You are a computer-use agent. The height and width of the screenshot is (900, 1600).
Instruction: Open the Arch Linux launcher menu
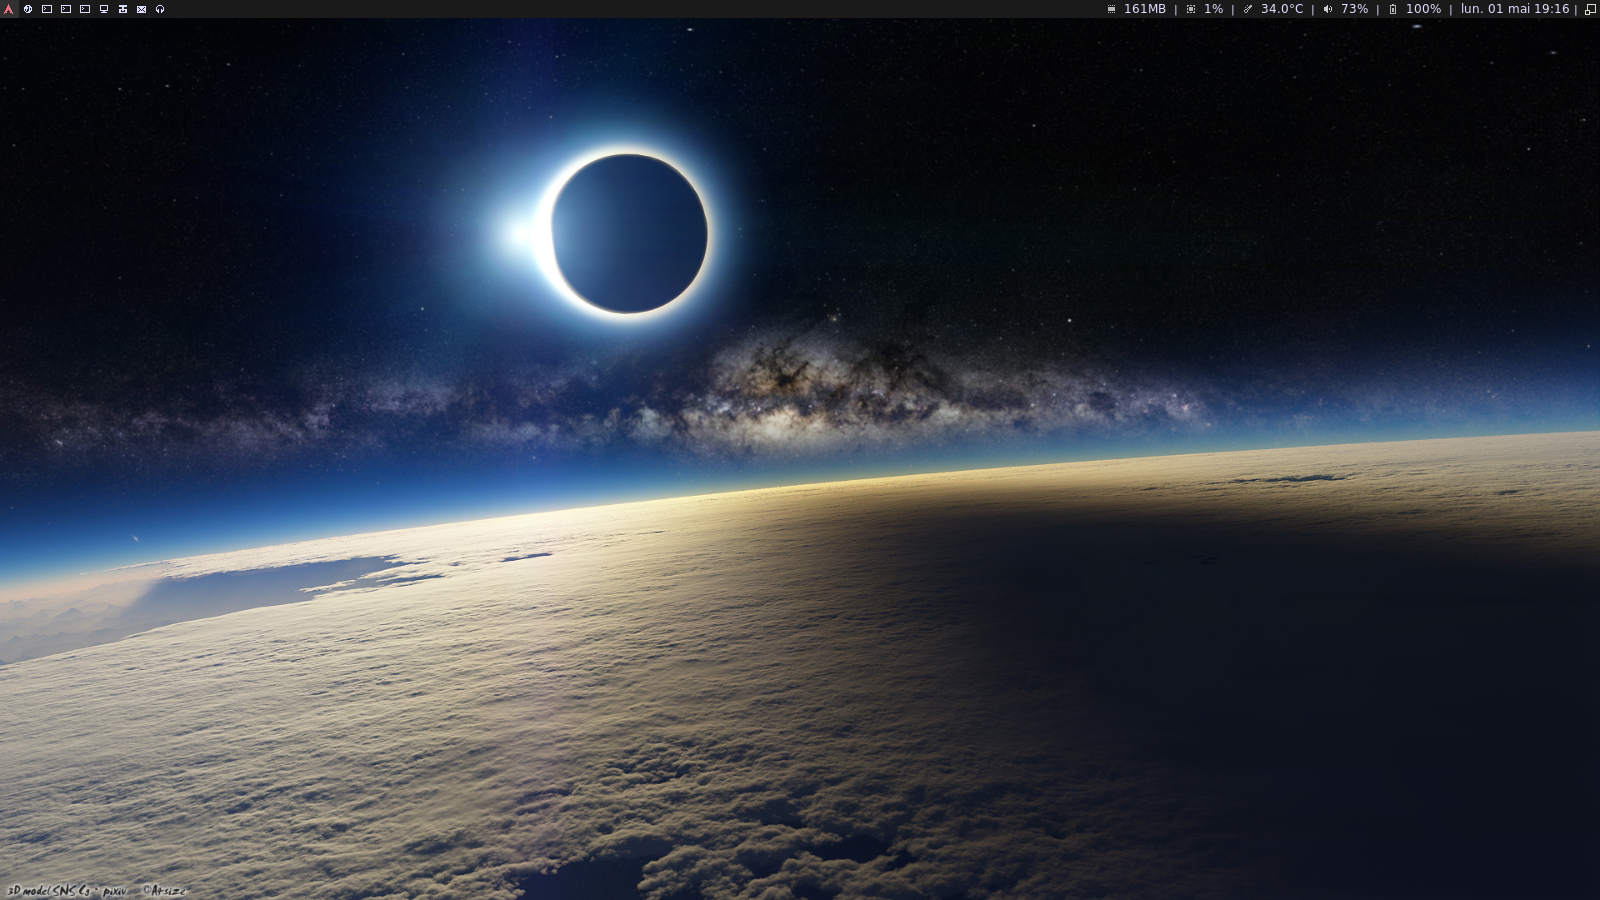click(x=9, y=9)
